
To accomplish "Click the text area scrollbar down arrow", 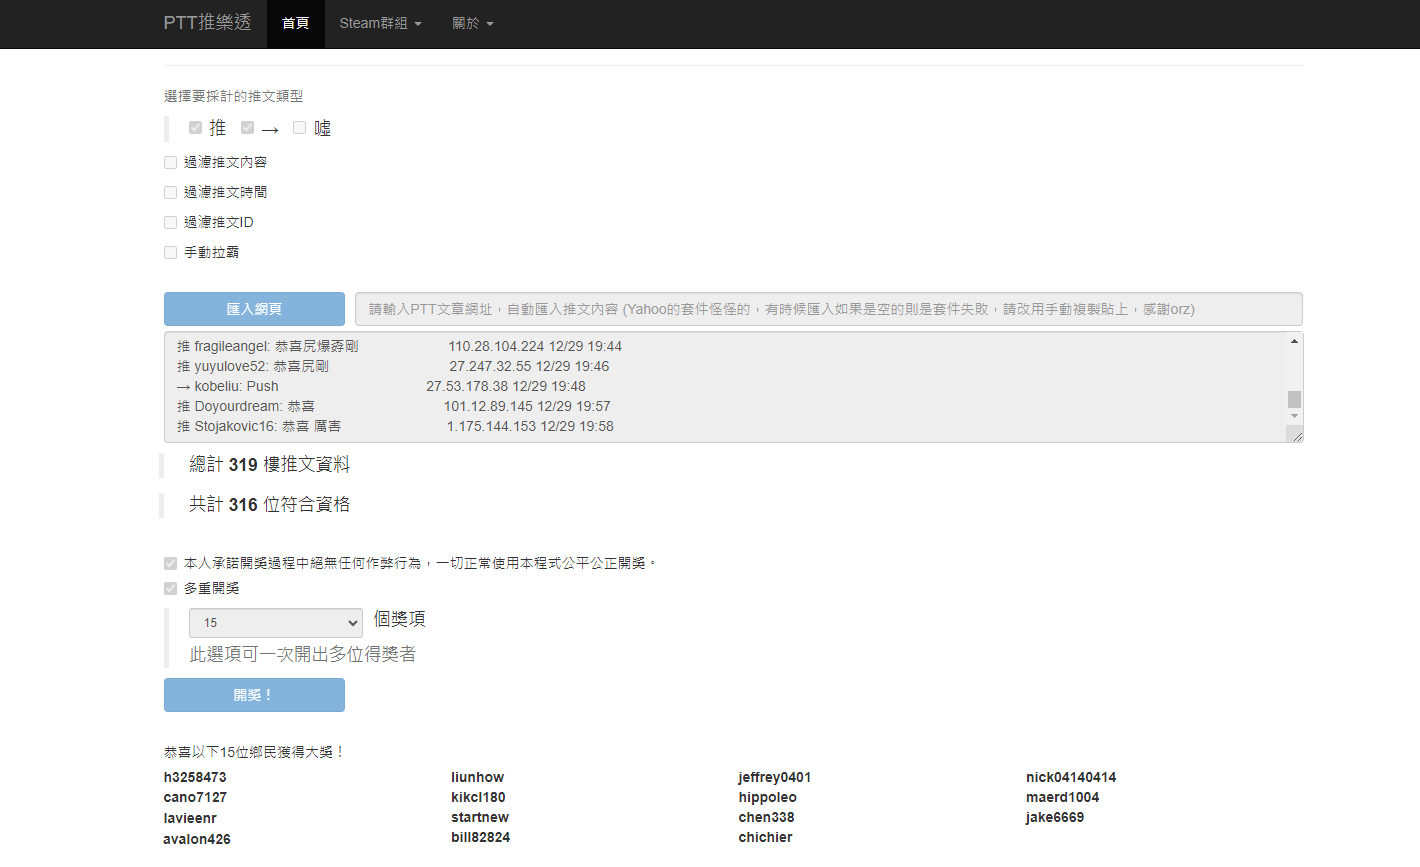I will pos(1294,416).
